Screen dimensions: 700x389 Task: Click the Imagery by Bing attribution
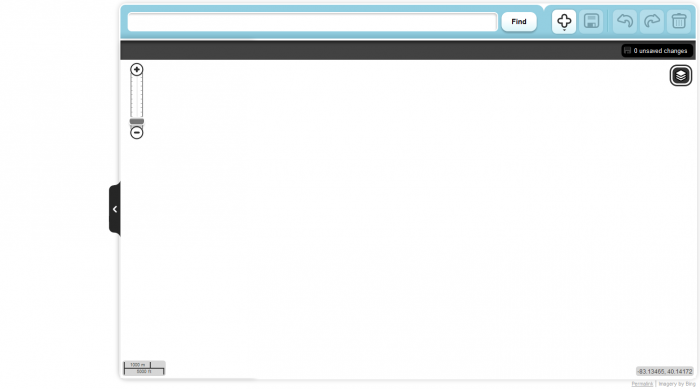[x=677, y=384]
